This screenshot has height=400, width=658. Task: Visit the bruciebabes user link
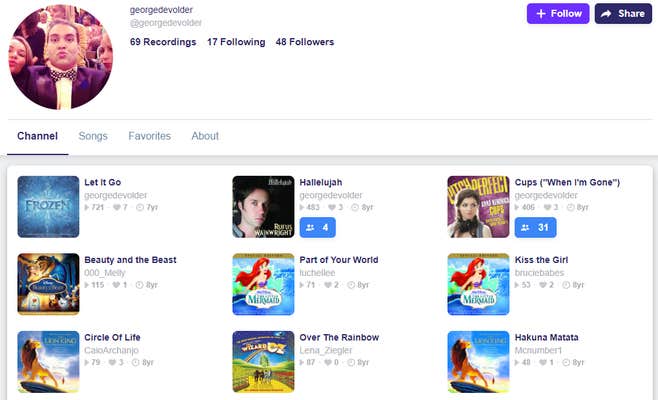coord(541,272)
